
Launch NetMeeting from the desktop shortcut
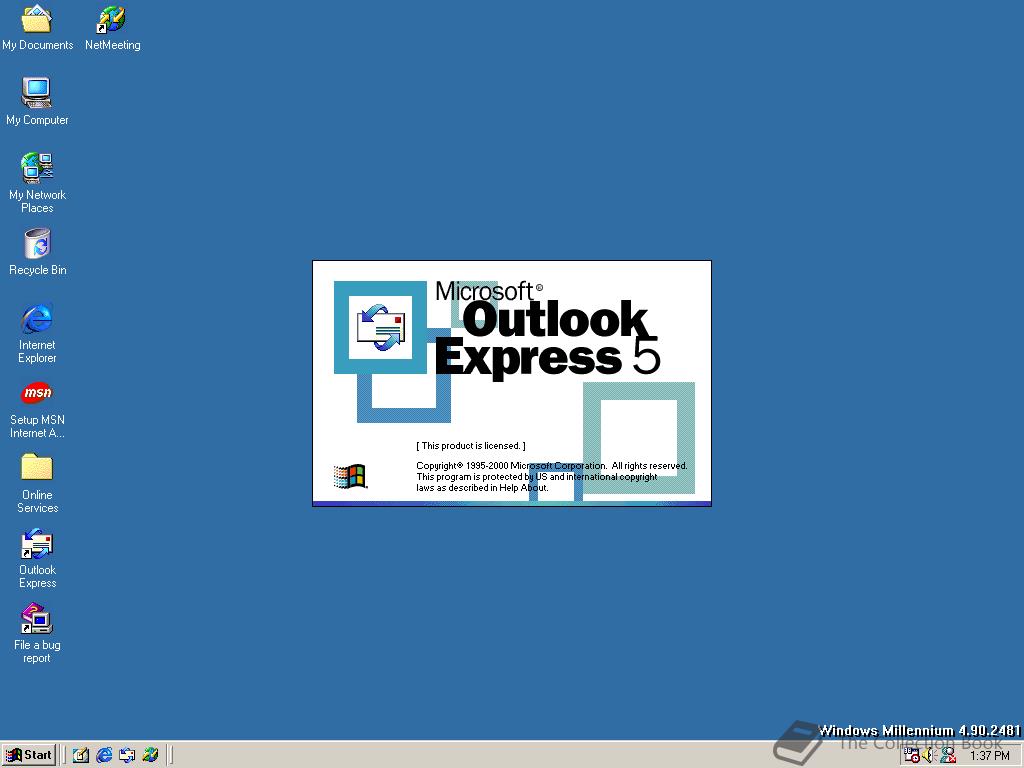pos(112,27)
